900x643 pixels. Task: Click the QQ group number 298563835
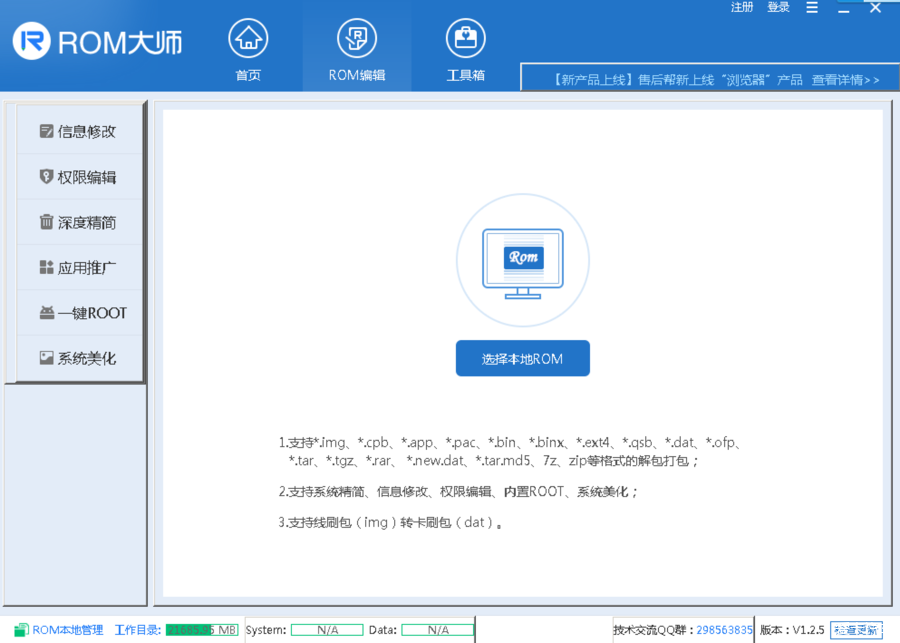[724, 630]
